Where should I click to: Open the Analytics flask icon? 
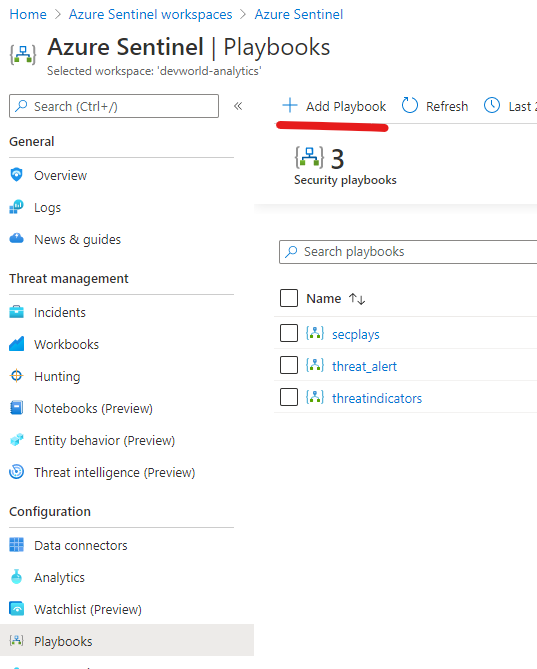[16, 577]
